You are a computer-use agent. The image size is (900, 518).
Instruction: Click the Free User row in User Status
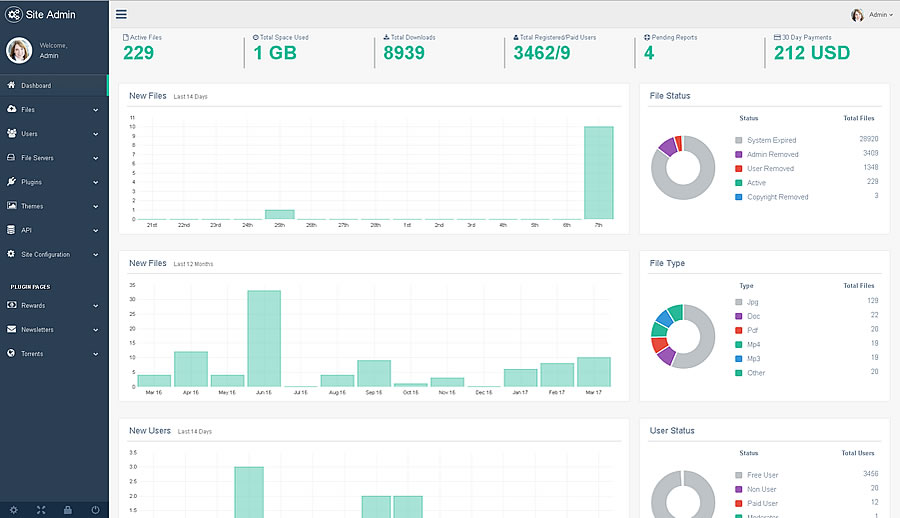(806, 474)
